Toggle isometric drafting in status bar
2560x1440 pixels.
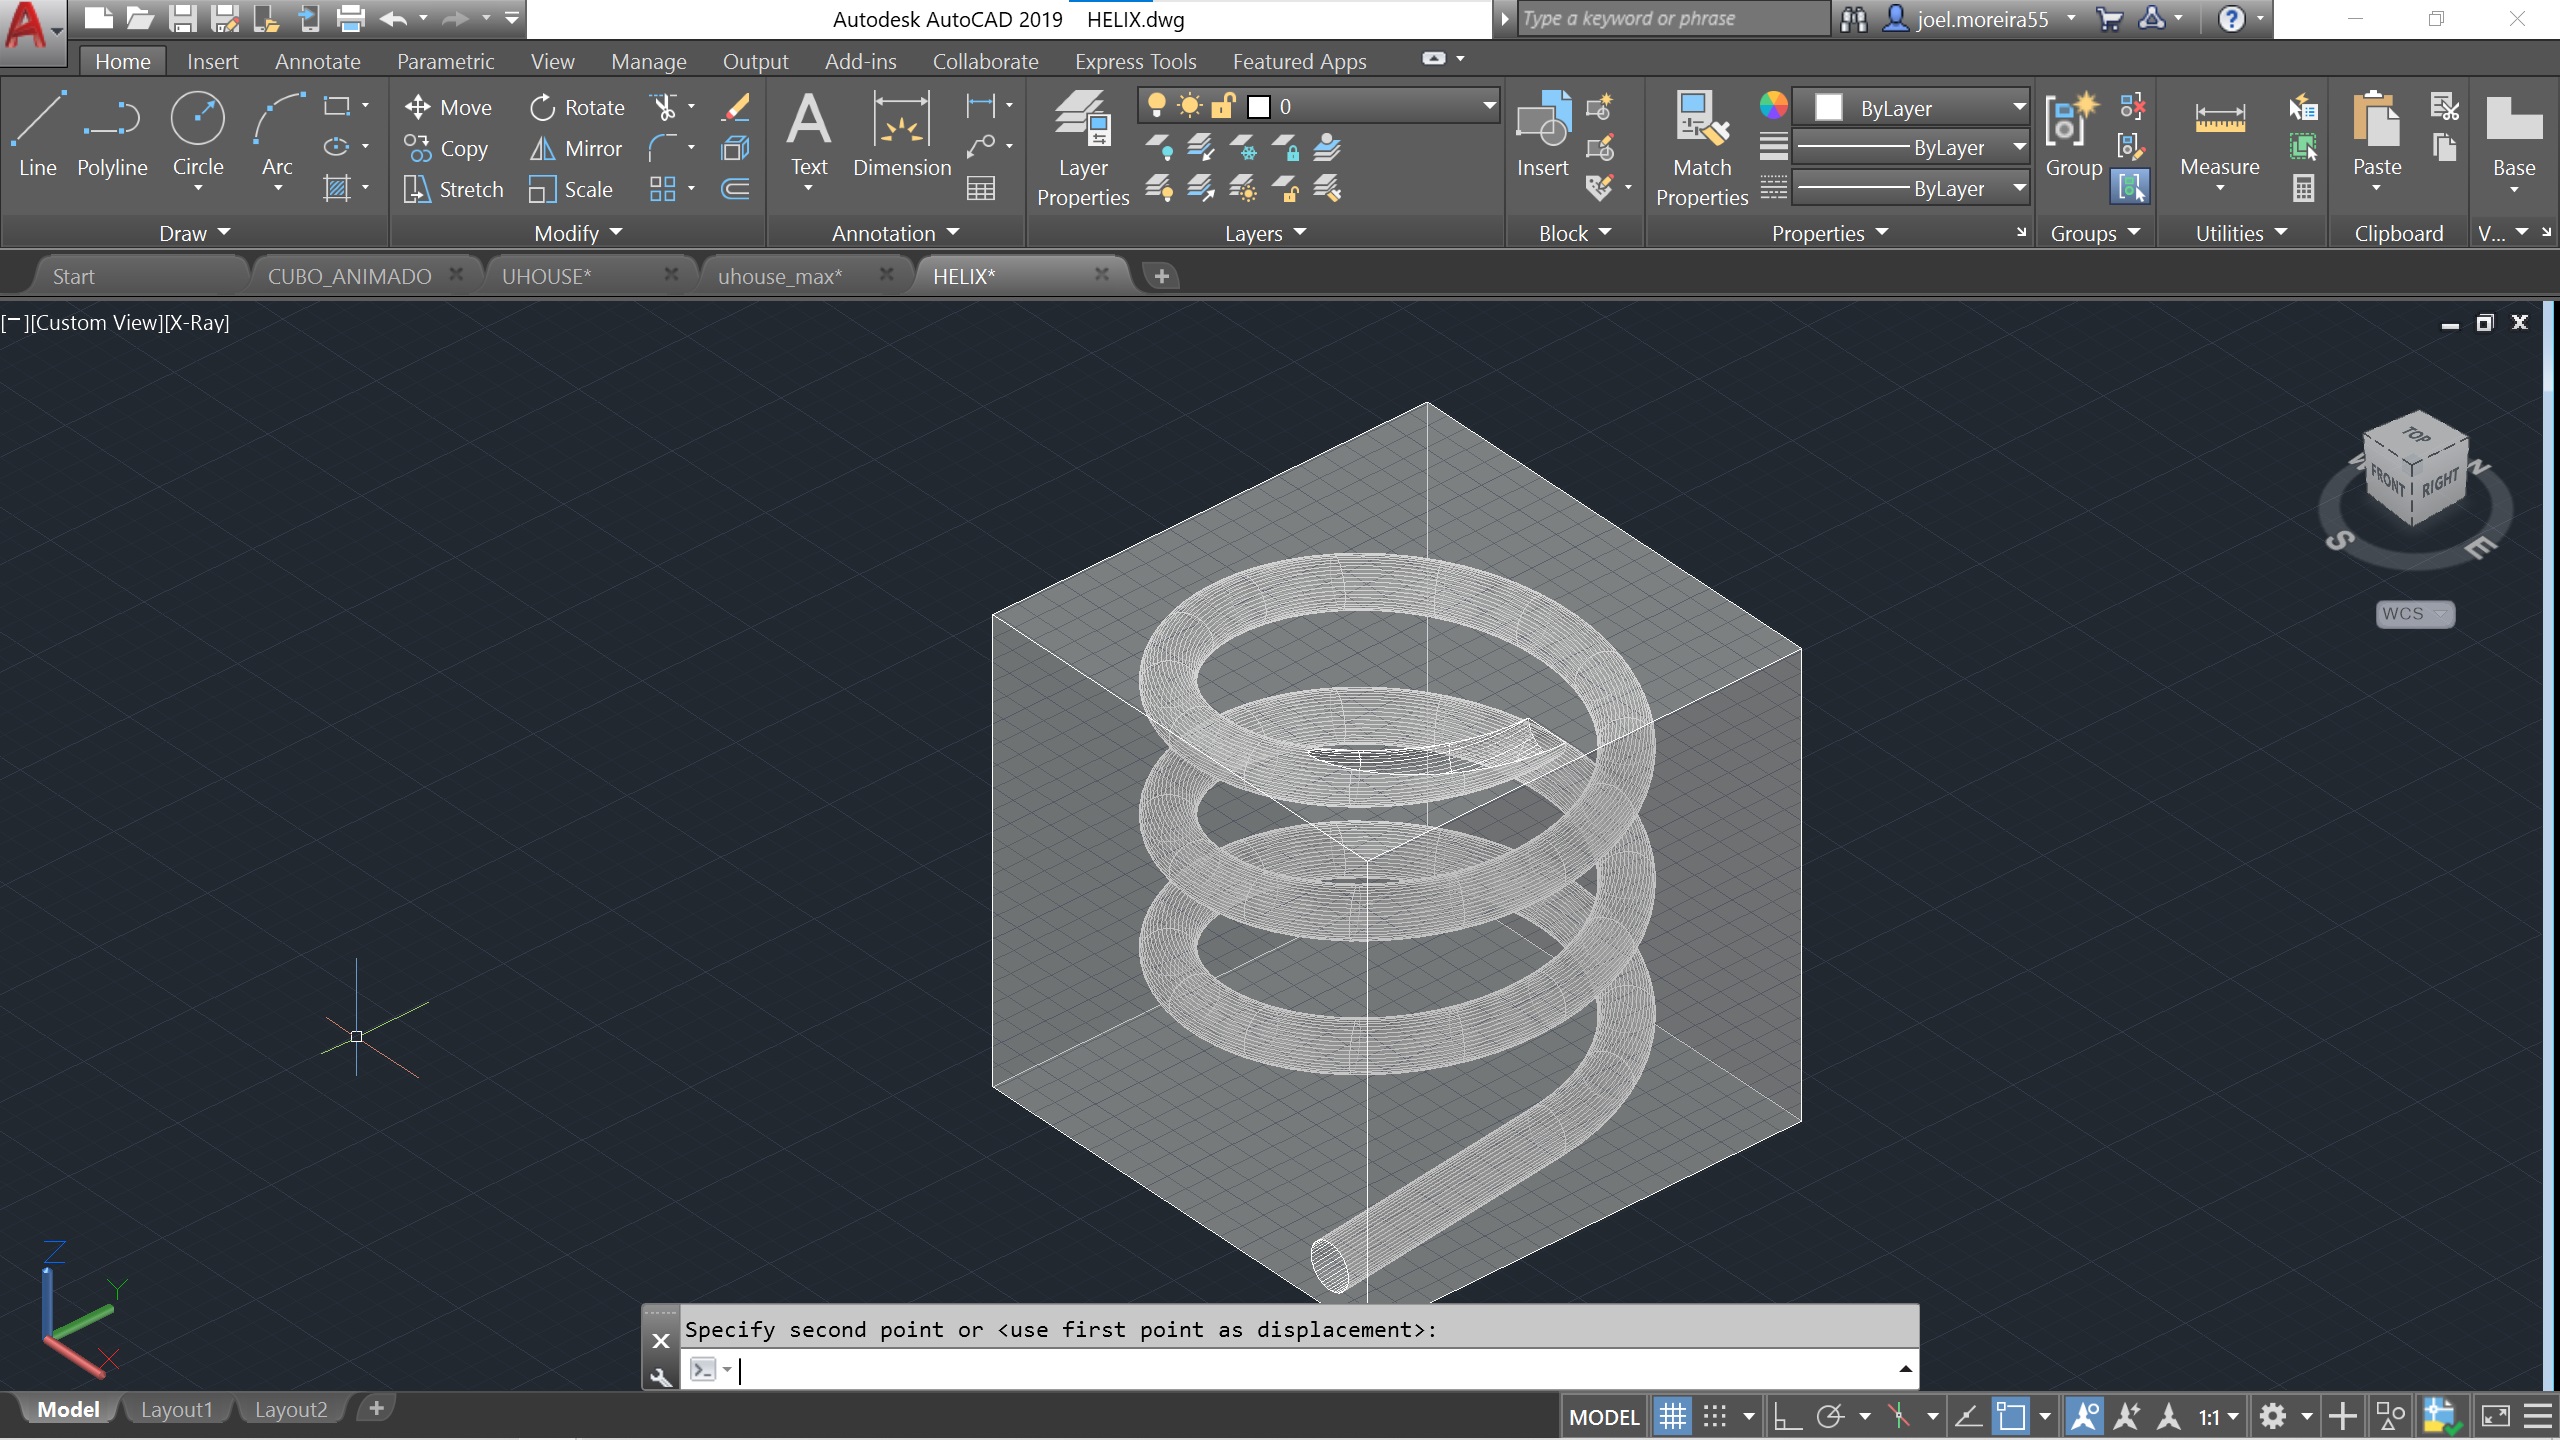coord(1899,1416)
